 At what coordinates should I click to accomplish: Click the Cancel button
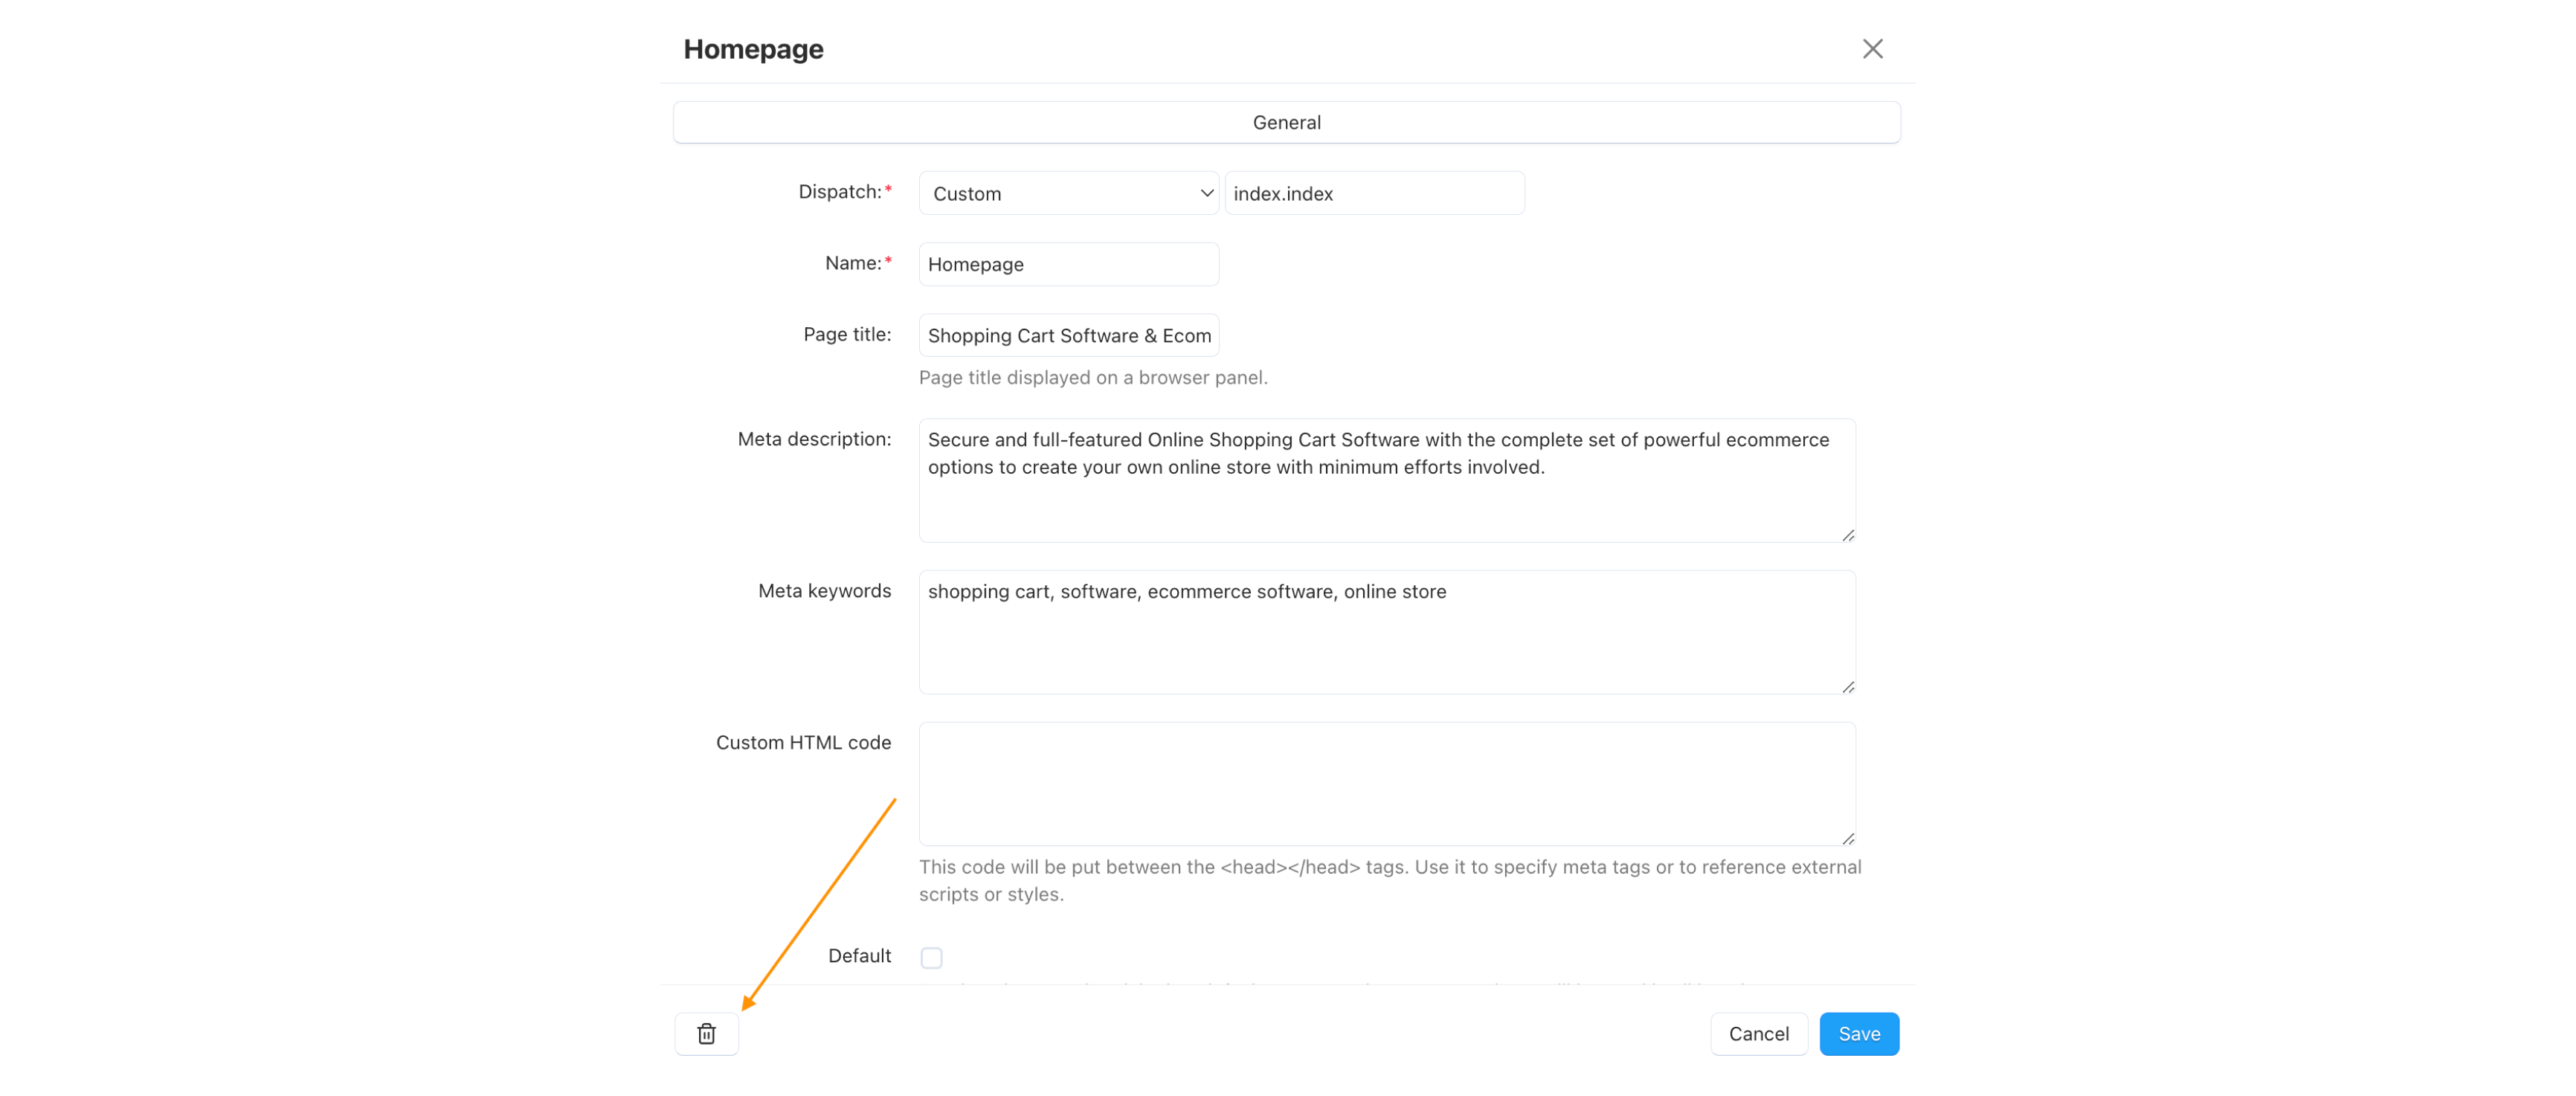(x=1758, y=1033)
